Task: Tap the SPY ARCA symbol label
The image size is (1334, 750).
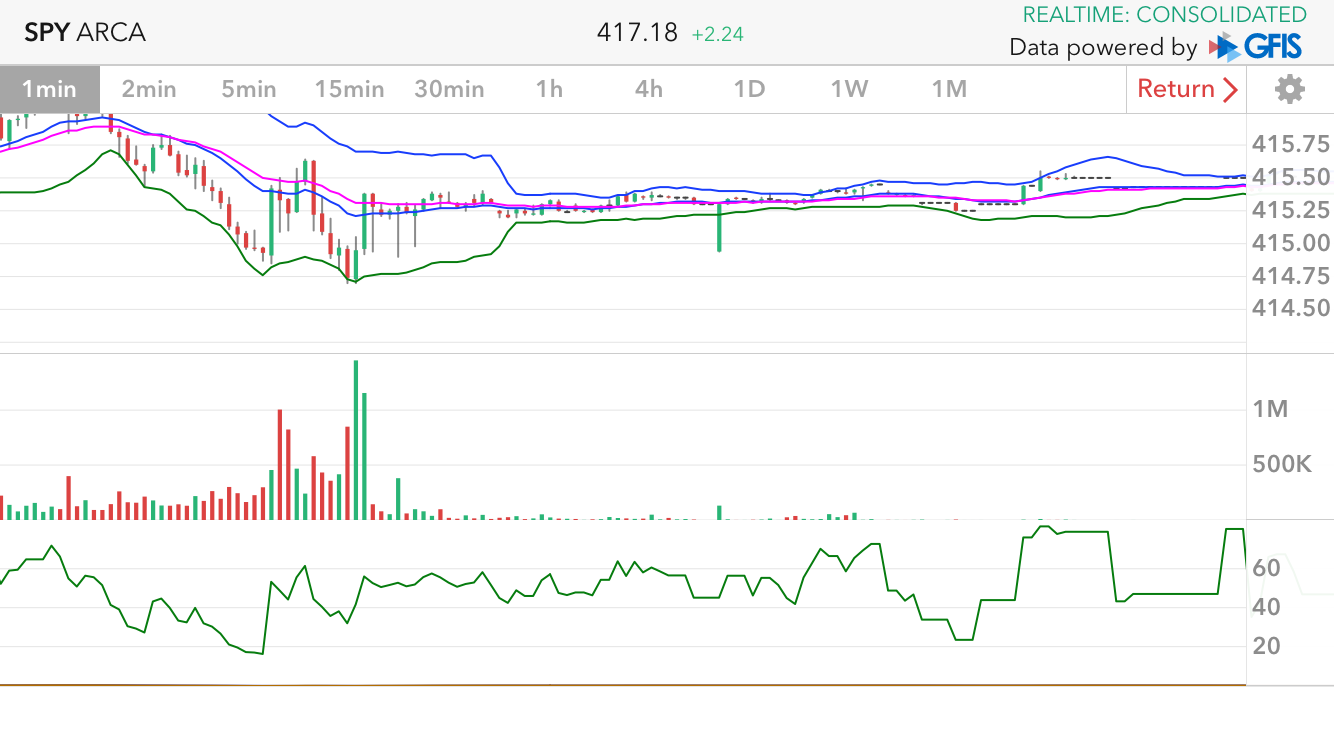Action: tap(85, 32)
